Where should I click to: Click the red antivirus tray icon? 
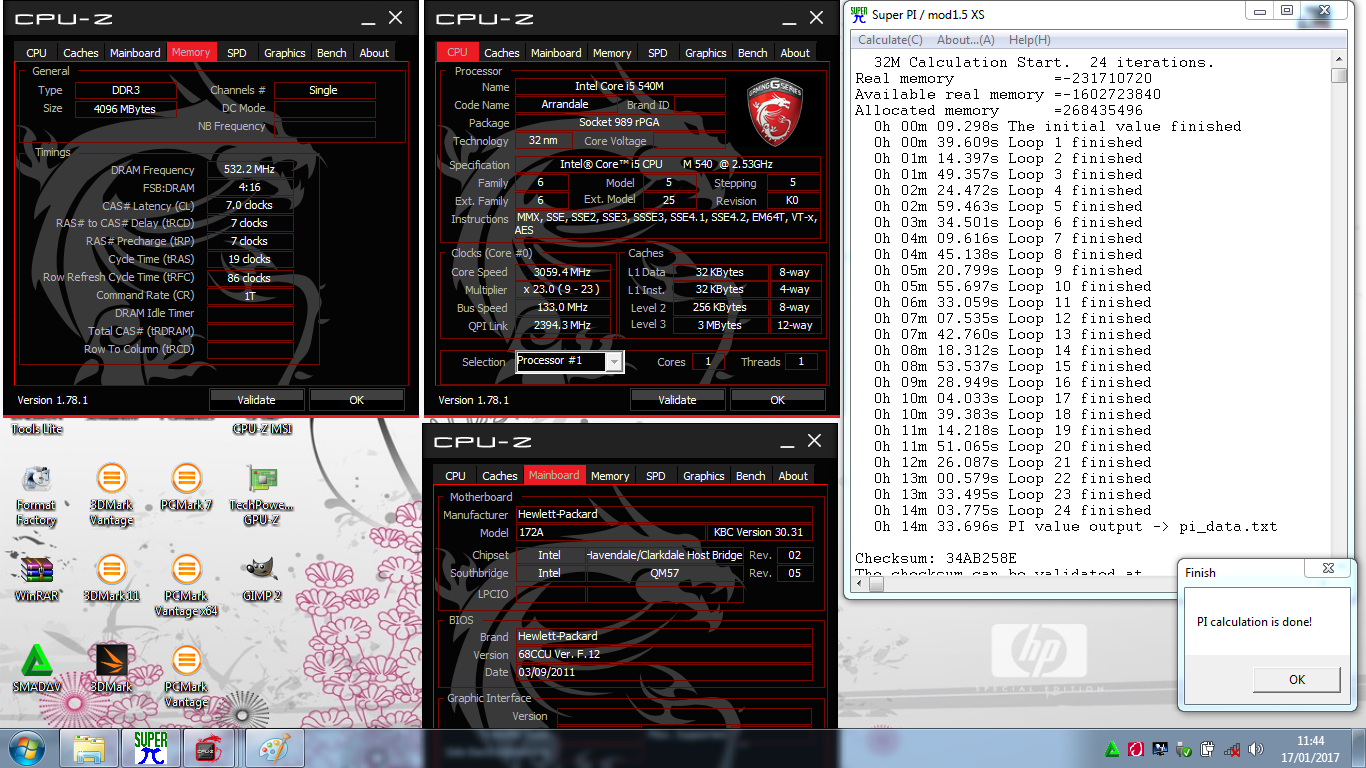click(1136, 749)
